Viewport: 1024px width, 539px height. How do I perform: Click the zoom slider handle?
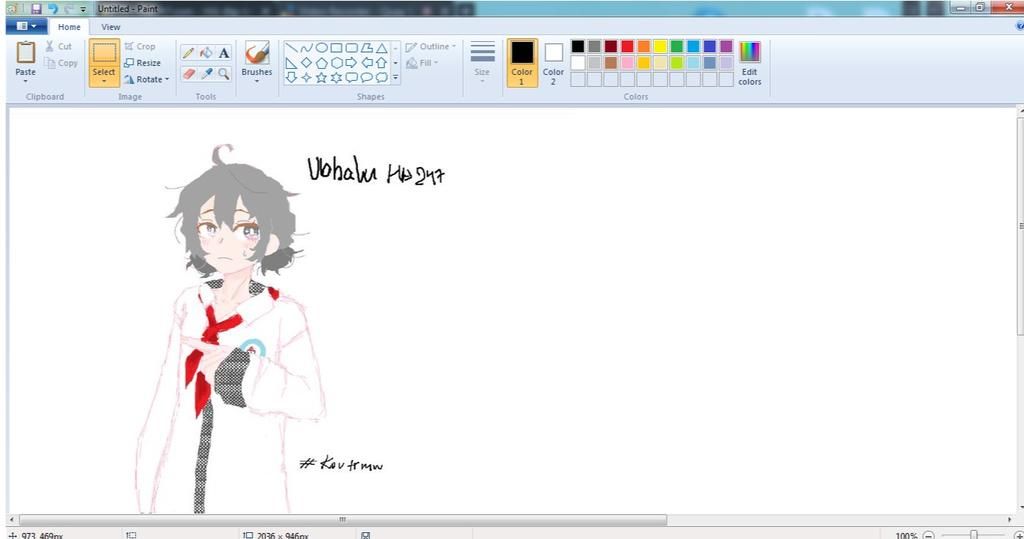pyautogui.click(x=973, y=535)
